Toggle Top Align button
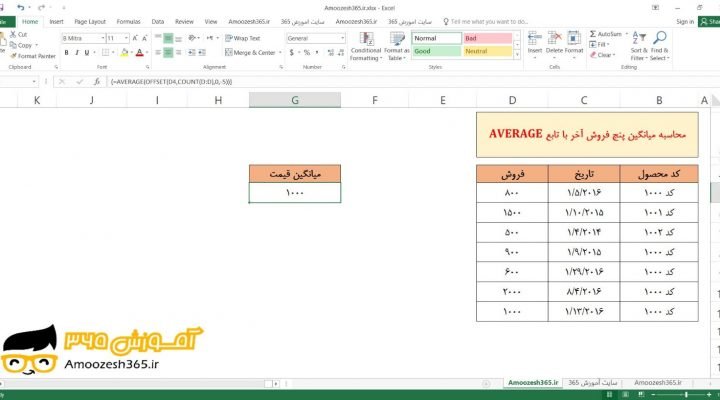 158,38
